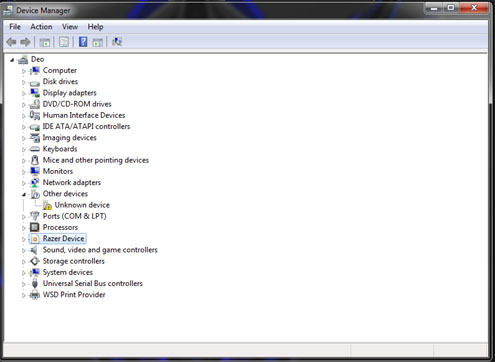Expand the Disk drives category arrow
Image resolution: width=495 pixels, height=362 pixels.
coord(24,82)
